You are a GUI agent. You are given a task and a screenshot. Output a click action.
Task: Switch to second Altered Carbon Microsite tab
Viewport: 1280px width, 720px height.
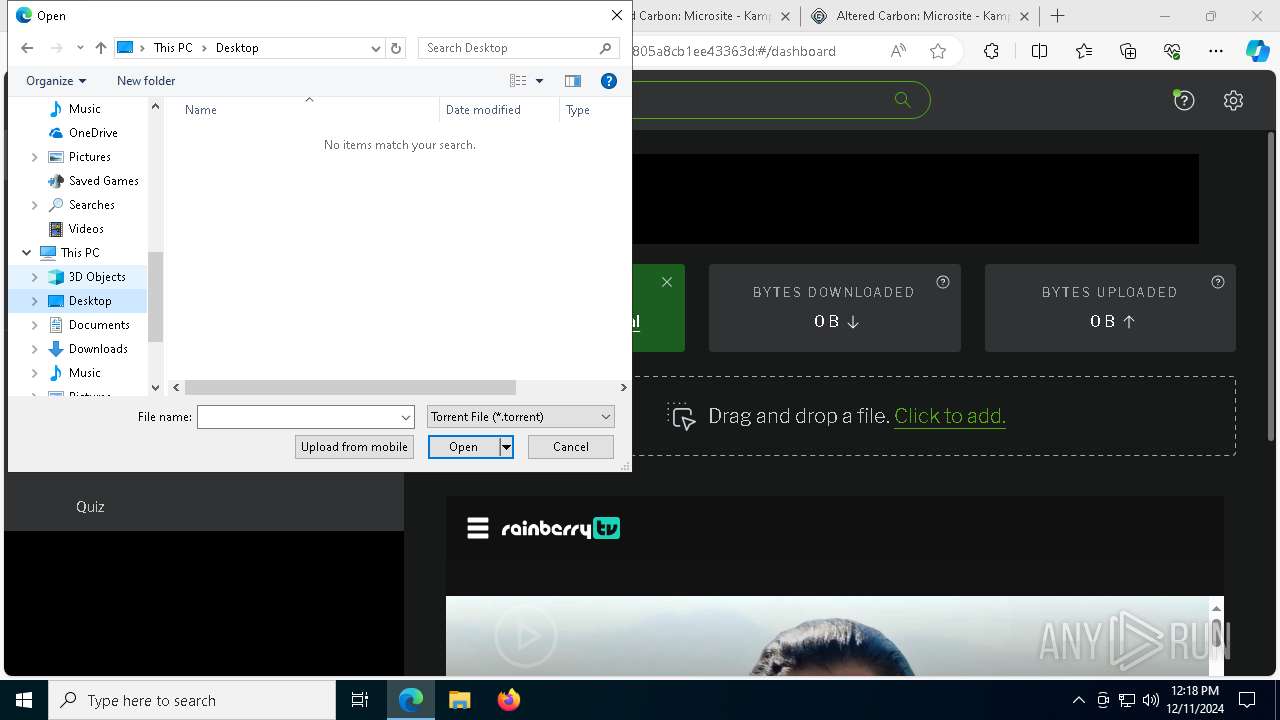(920, 16)
